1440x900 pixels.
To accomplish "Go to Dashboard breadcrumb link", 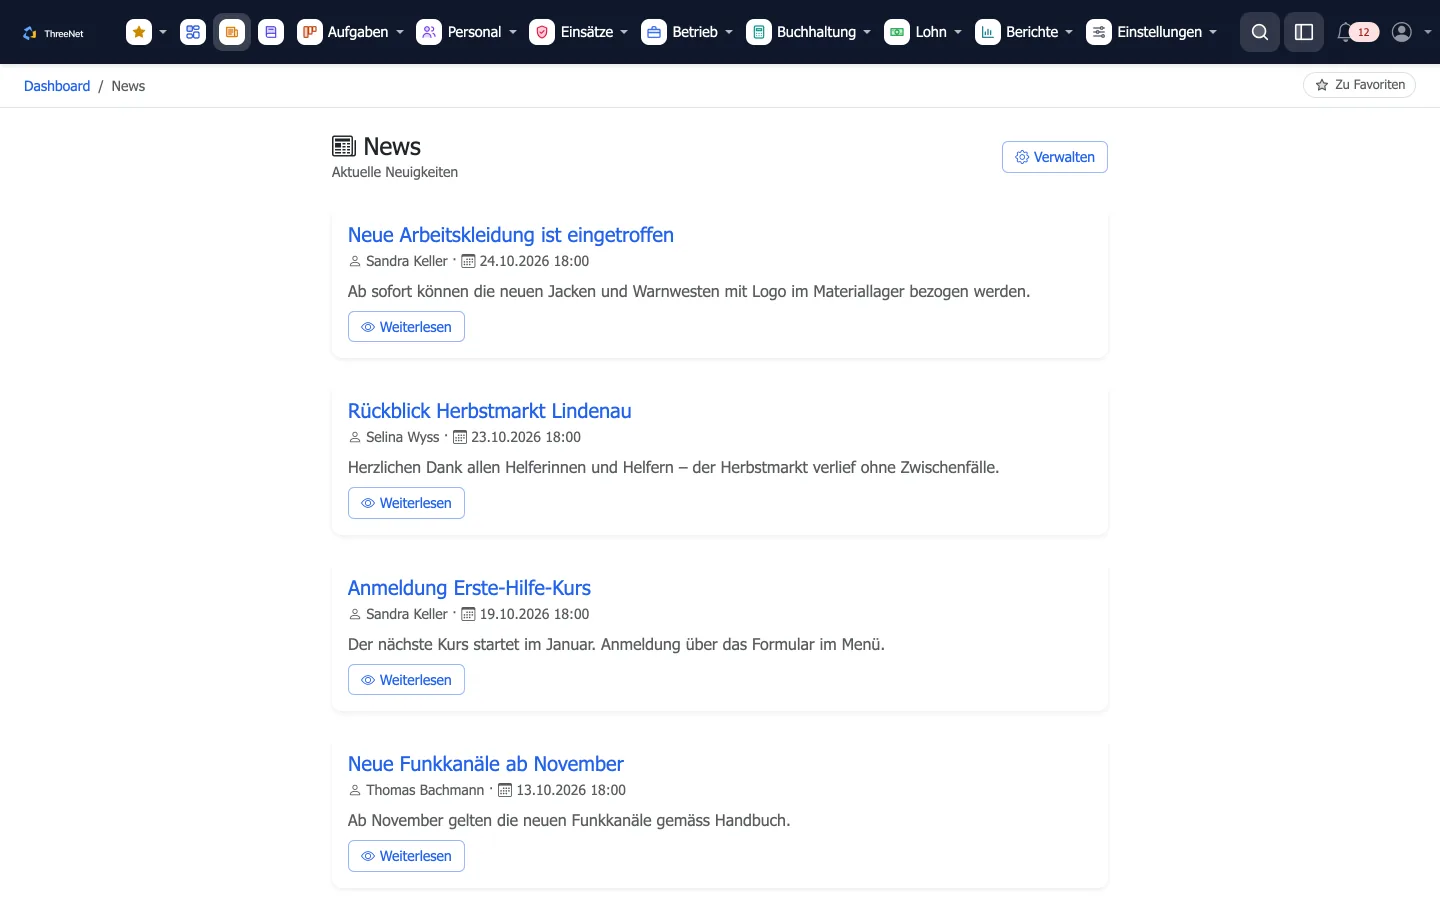I will click(57, 86).
